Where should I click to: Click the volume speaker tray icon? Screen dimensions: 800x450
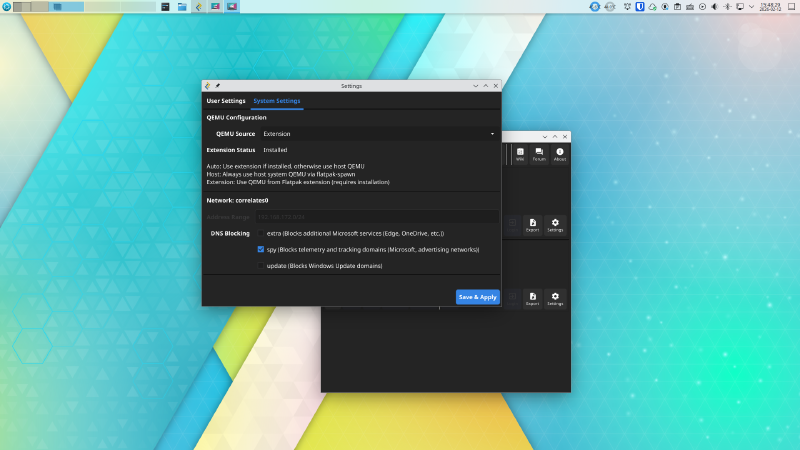point(715,7)
